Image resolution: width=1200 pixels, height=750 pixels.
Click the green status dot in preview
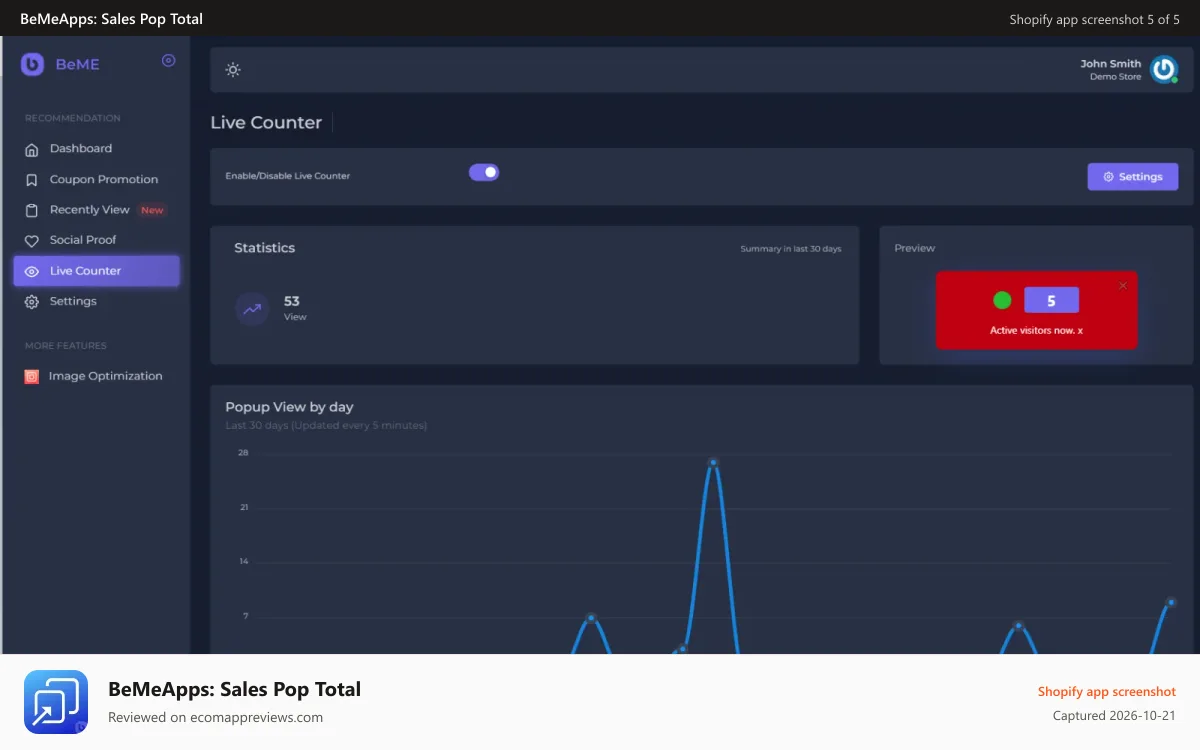1002,300
